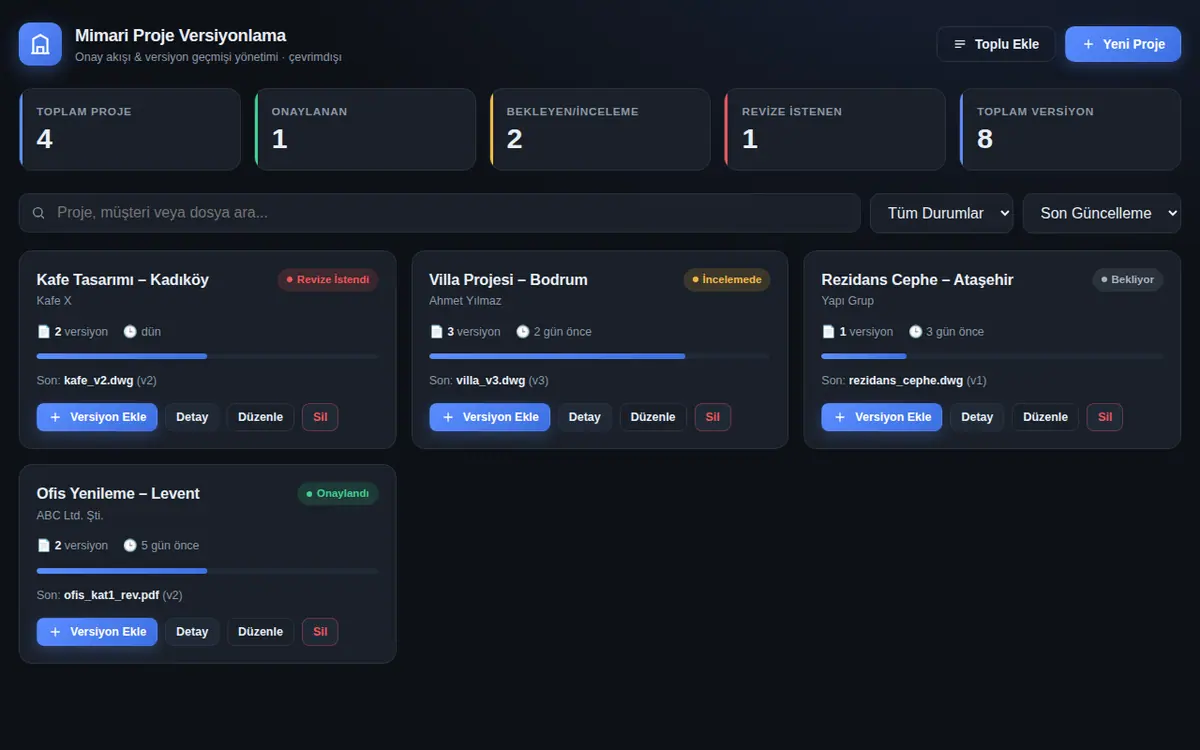Screen dimensions: 1200x750
Task: Click the document icon on Kafe Tasarımı card
Action: pyautogui.click(x=43, y=331)
